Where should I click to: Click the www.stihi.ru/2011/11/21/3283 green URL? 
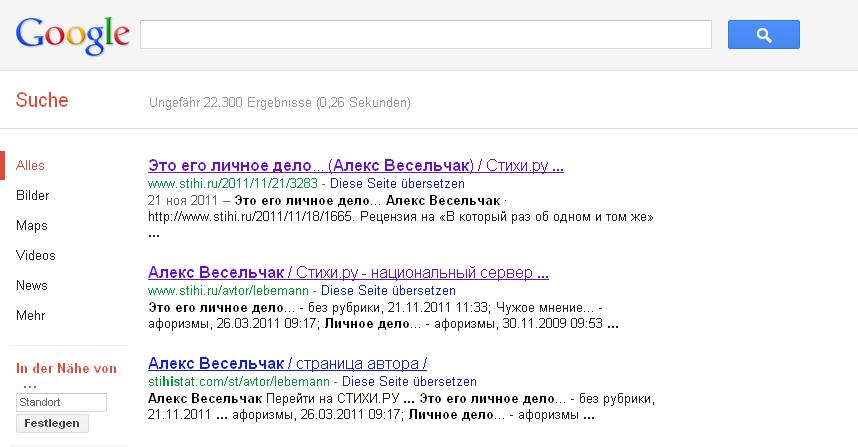tap(235, 184)
